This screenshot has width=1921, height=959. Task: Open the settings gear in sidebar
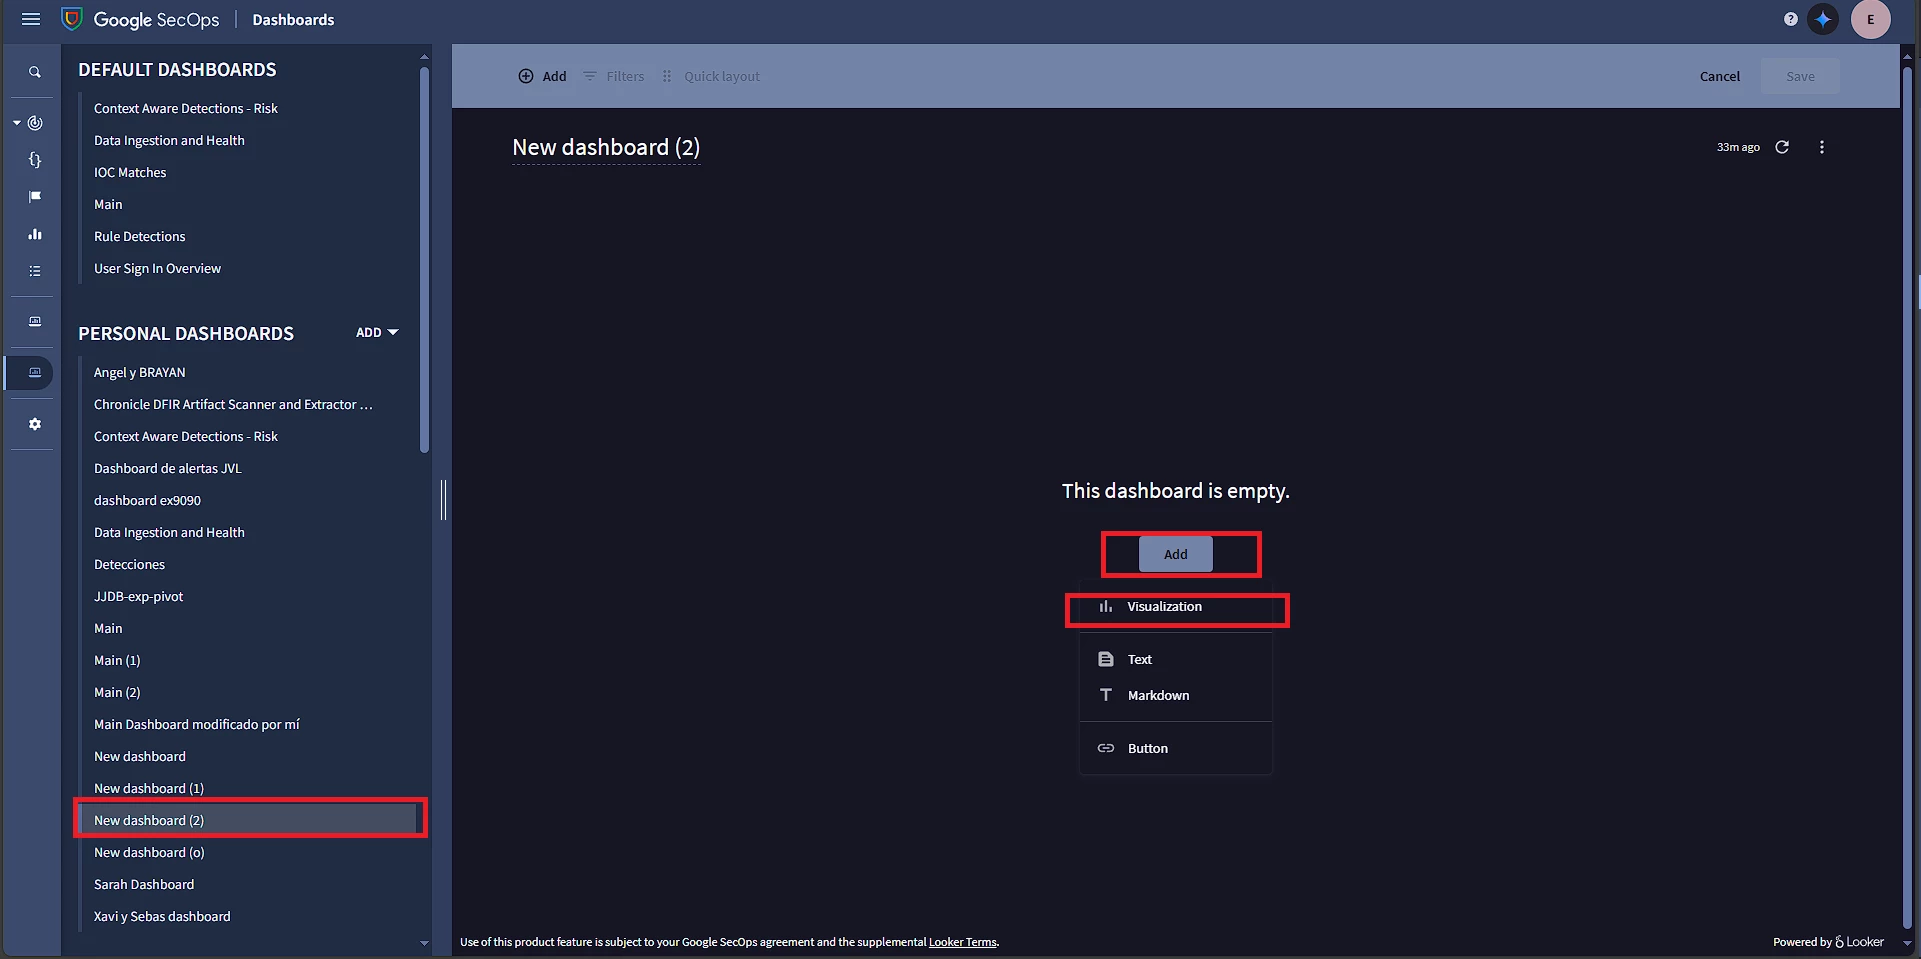click(x=35, y=424)
